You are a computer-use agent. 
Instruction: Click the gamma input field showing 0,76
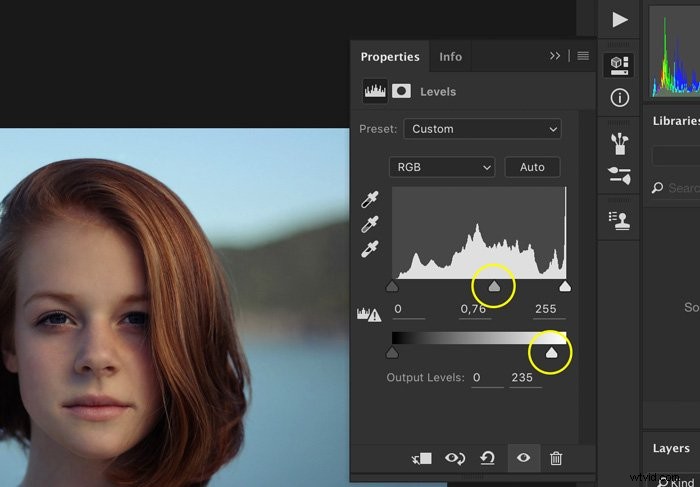coord(475,309)
